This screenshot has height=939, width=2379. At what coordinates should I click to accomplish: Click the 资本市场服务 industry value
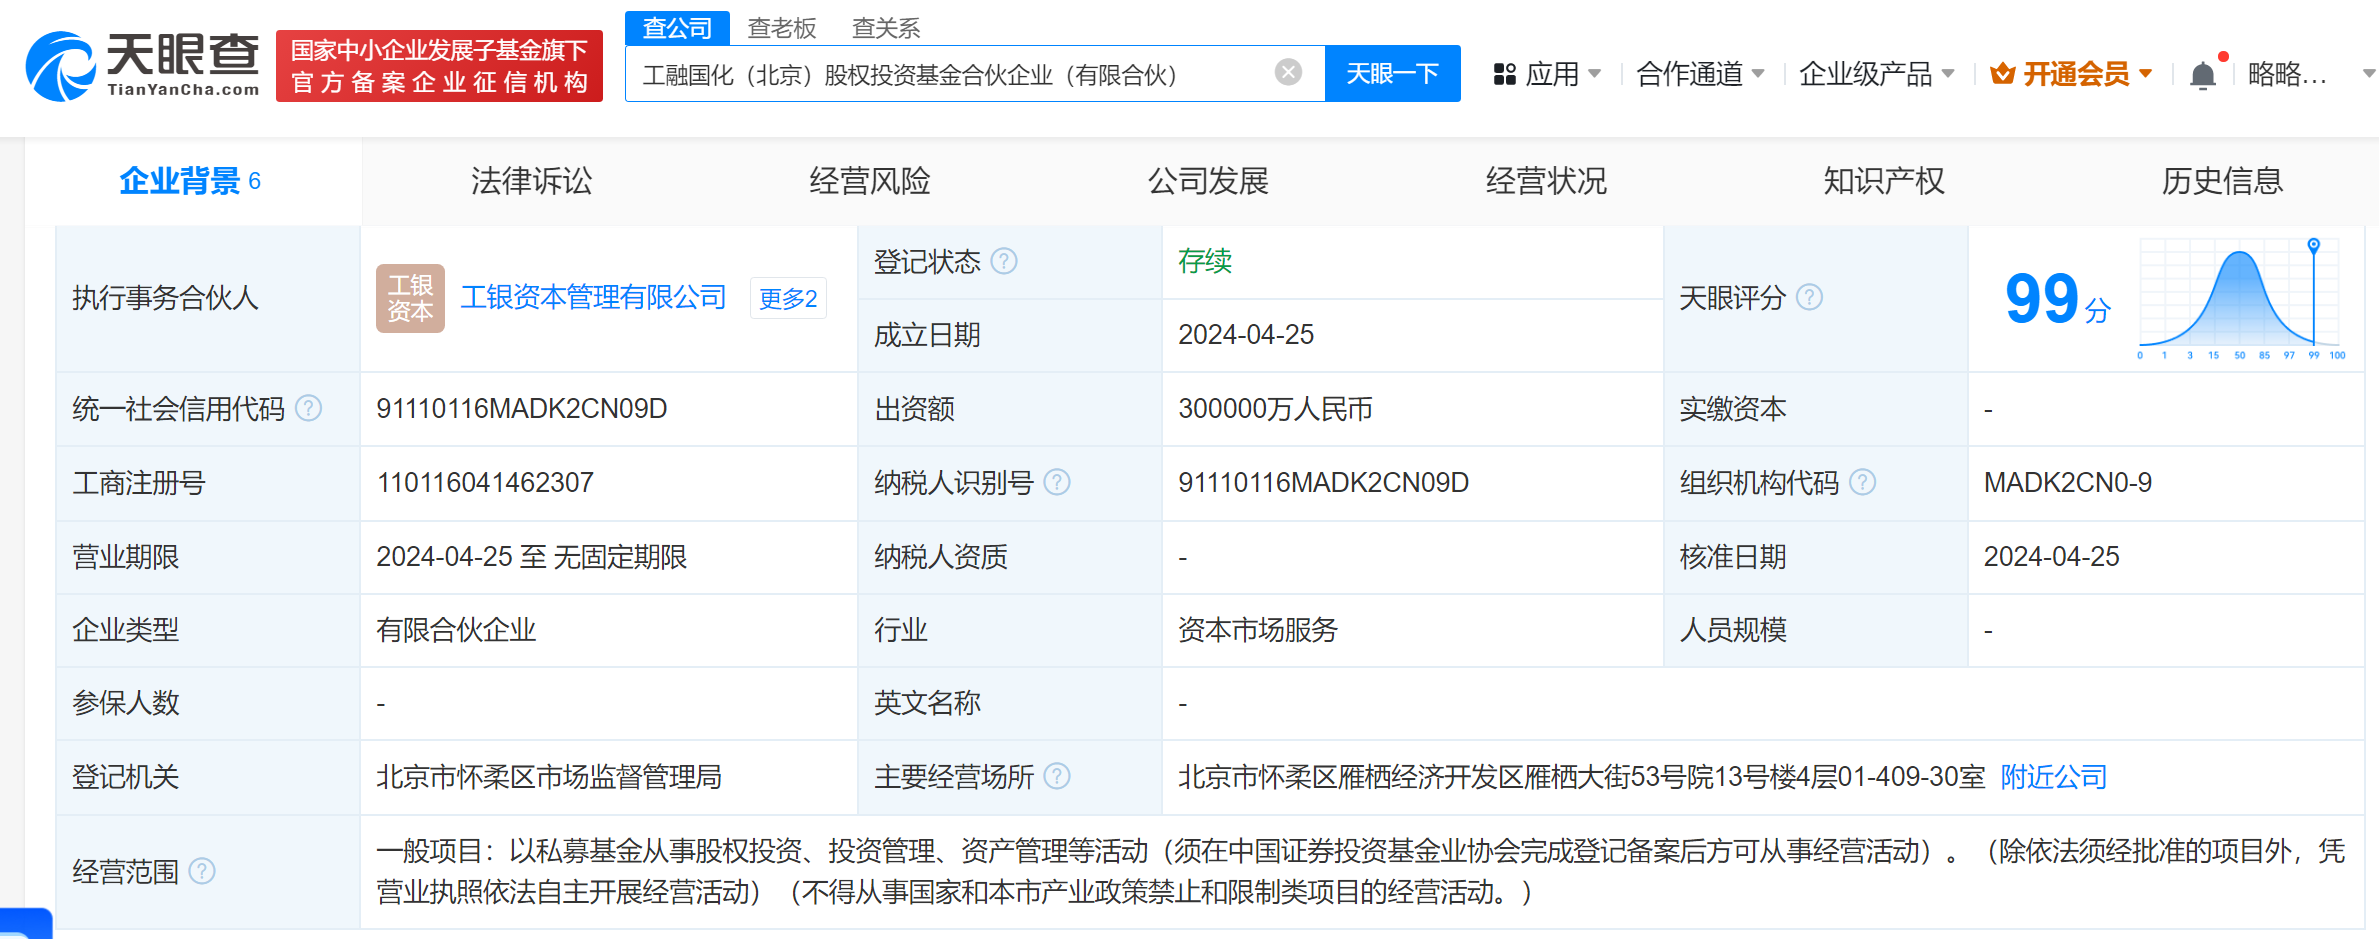pos(1258,630)
